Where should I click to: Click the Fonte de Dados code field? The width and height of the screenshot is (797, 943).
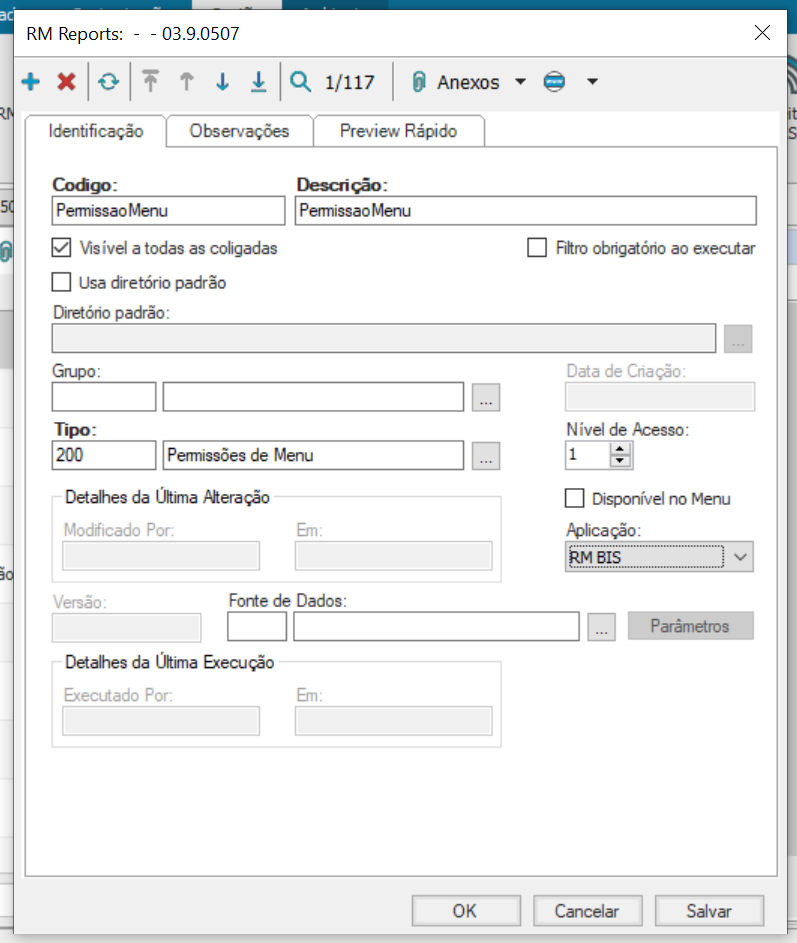click(x=257, y=627)
